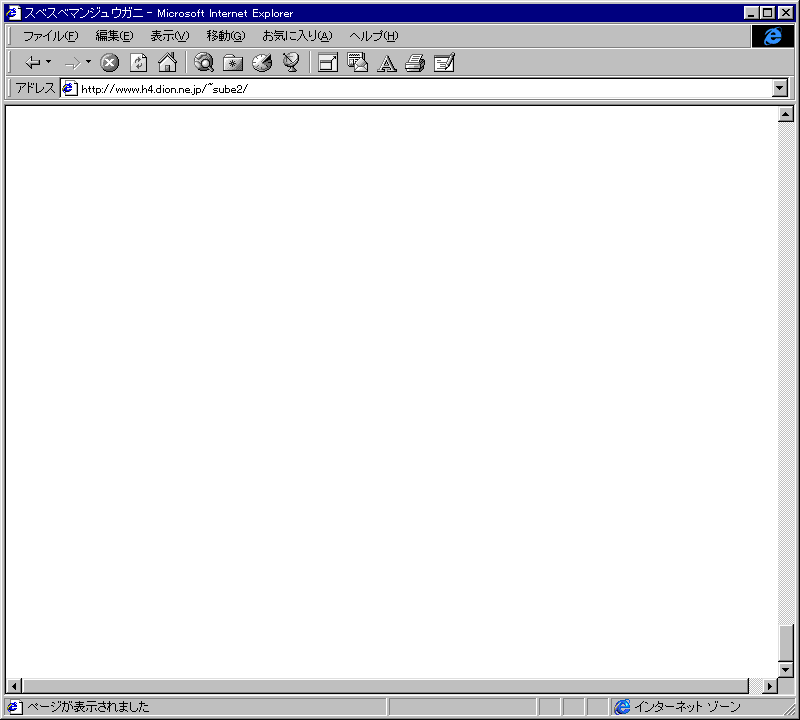
Task: Click the horizontal scrollbar thumb
Action: click(x=385, y=686)
